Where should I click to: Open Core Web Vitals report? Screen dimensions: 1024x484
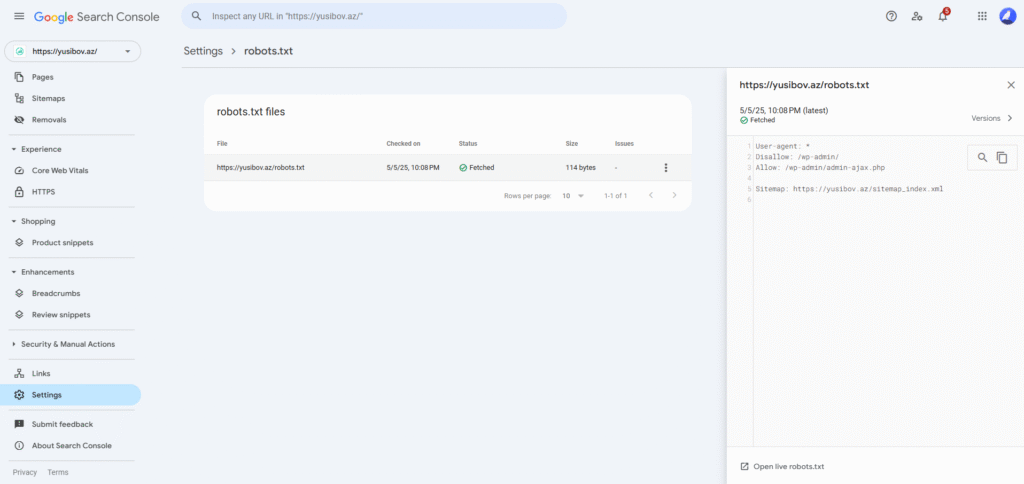[x=60, y=170]
